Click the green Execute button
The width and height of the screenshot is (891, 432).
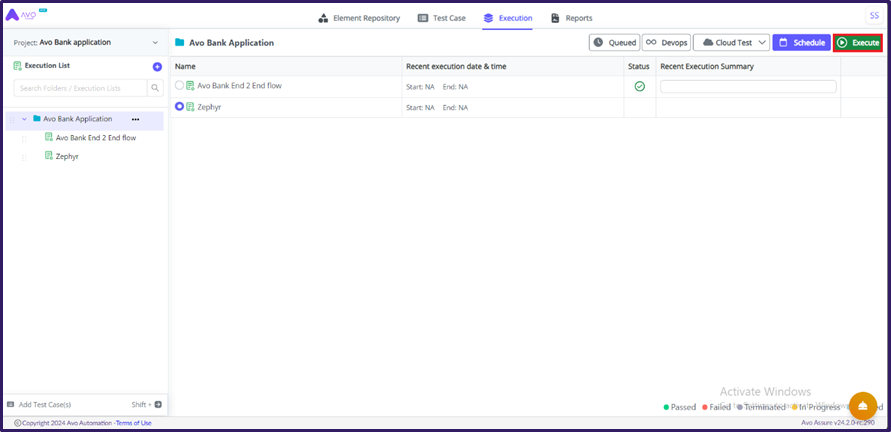pyautogui.click(x=858, y=43)
